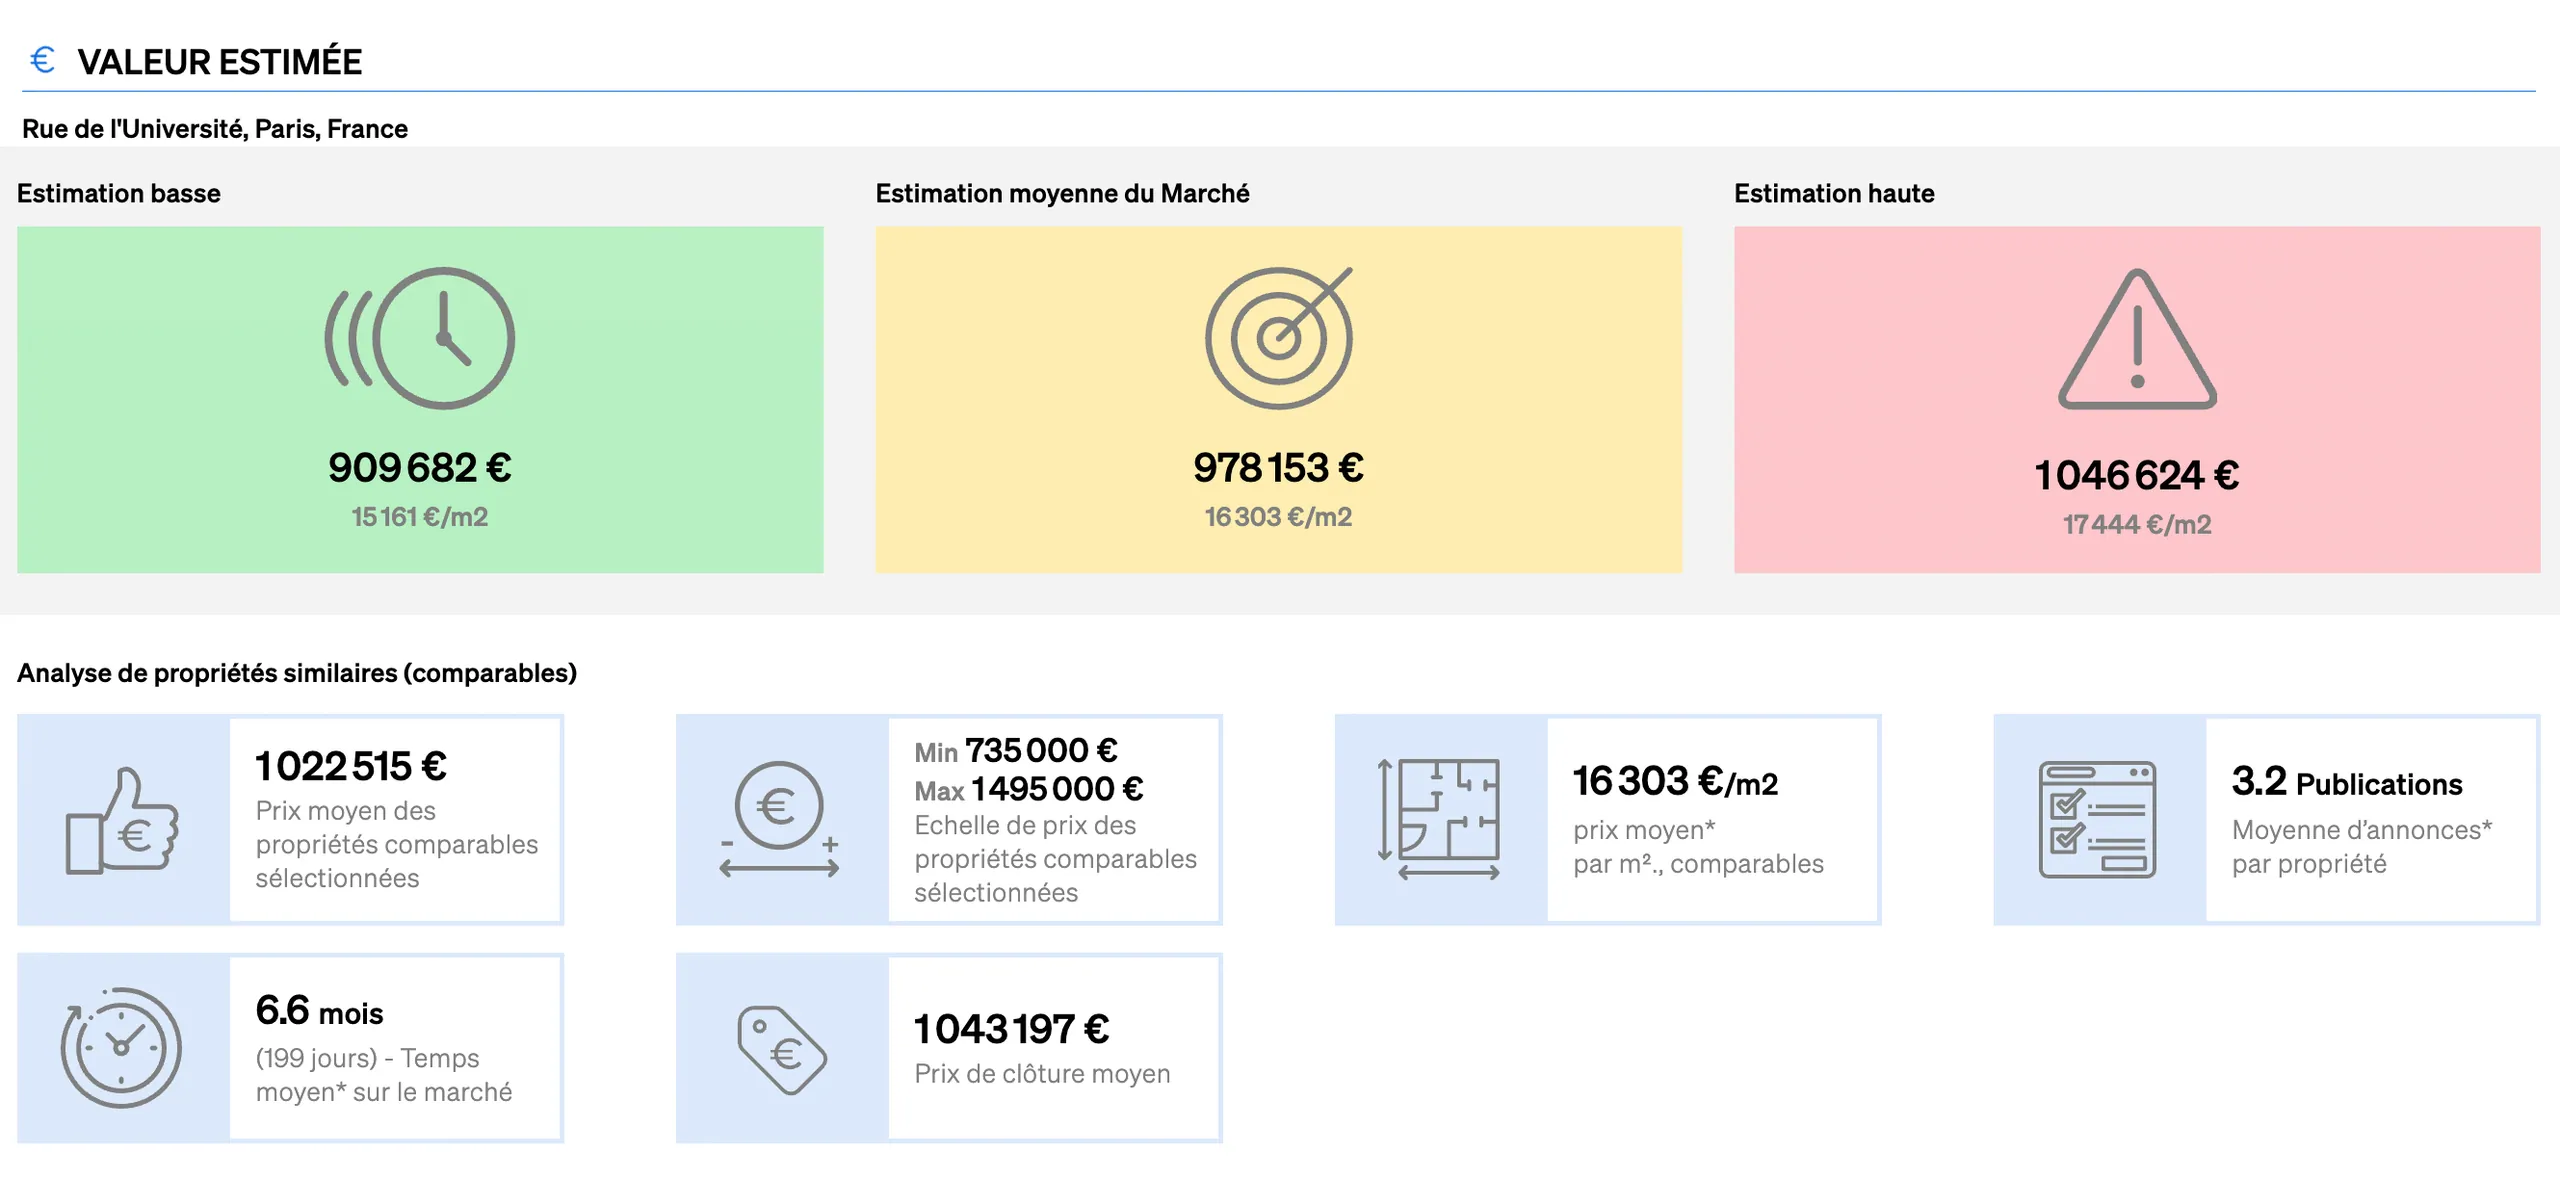Click the target icon in Estimation moyenne card

[1279, 338]
